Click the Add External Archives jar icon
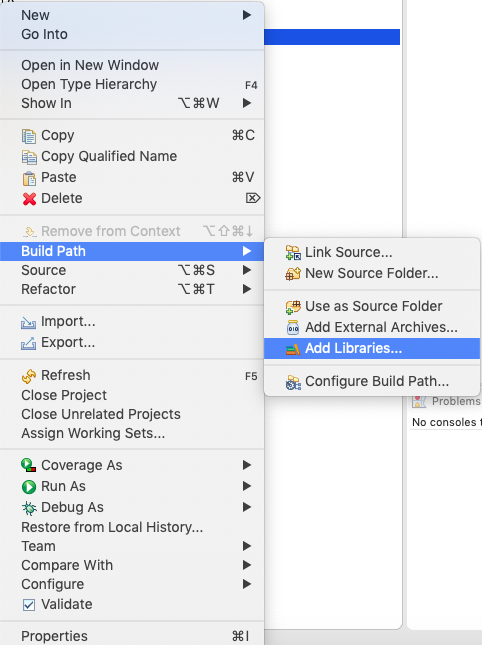This screenshot has width=482, height=645. [293, 328]
